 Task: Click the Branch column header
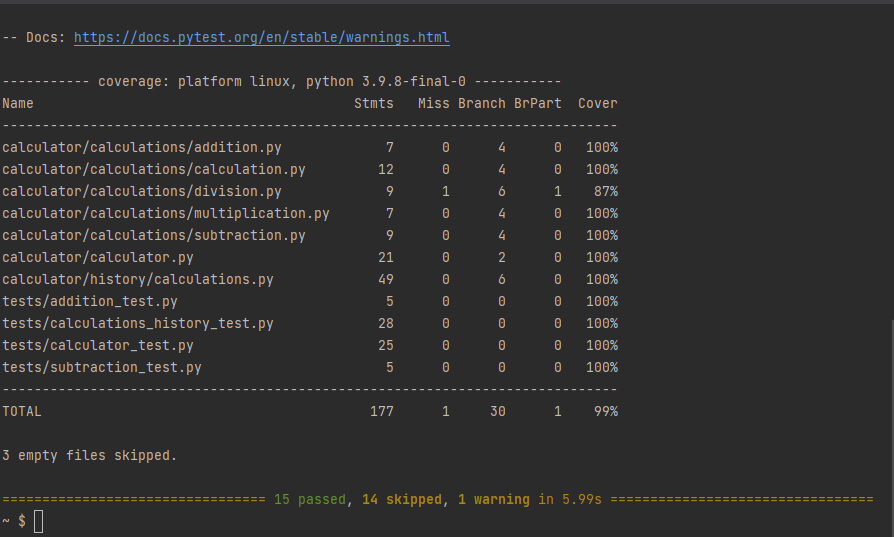coord(482,104)
